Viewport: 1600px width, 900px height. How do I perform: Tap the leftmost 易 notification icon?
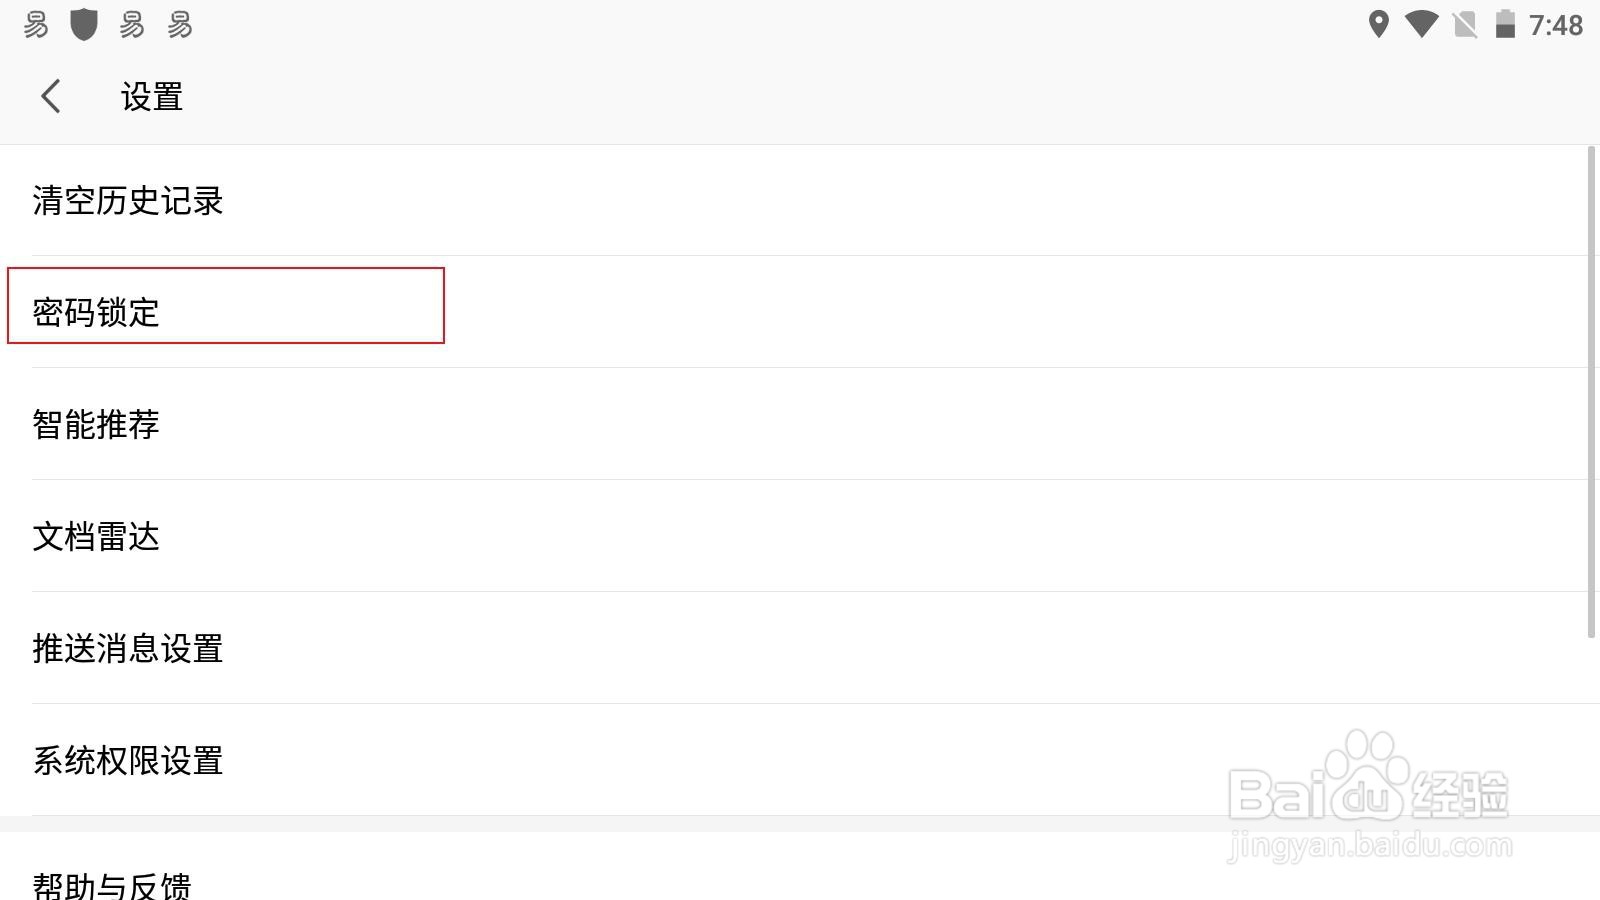point(36,24)
